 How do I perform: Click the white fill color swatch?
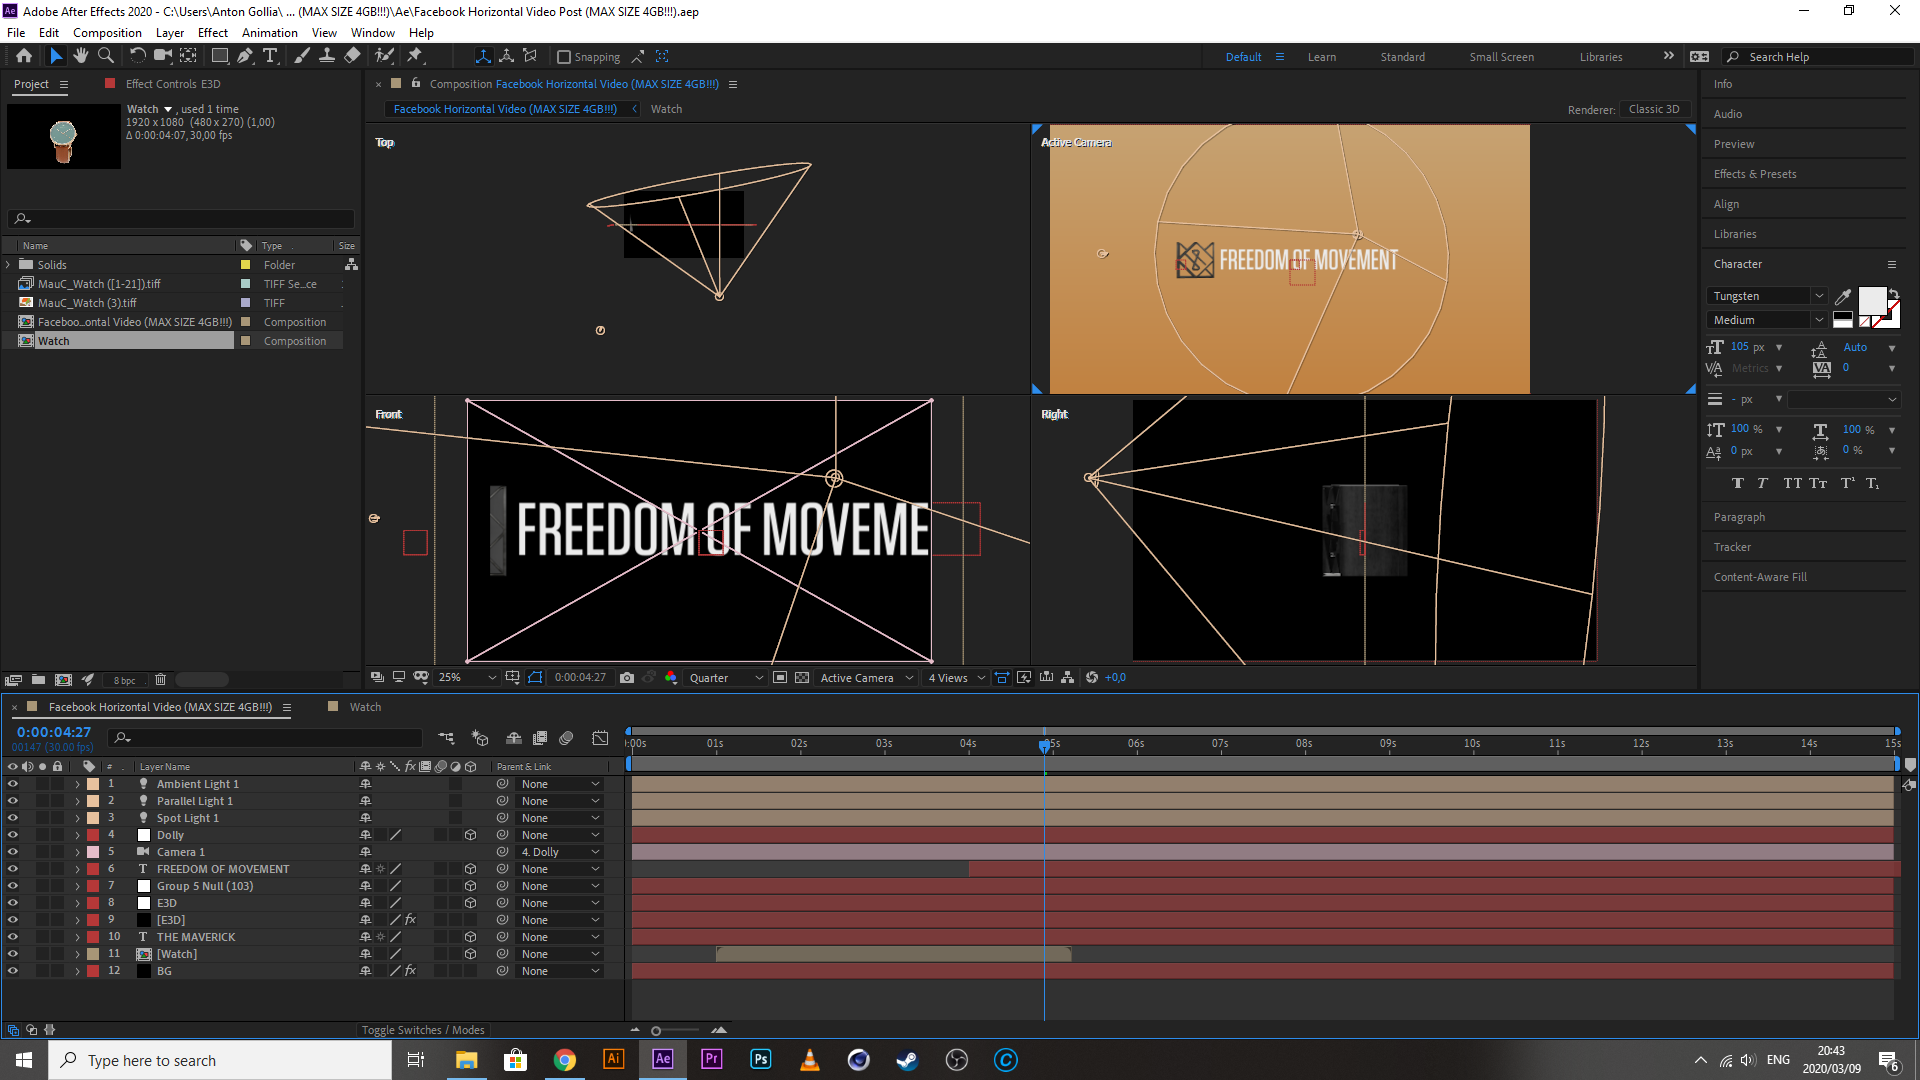tap(1871, 299)
